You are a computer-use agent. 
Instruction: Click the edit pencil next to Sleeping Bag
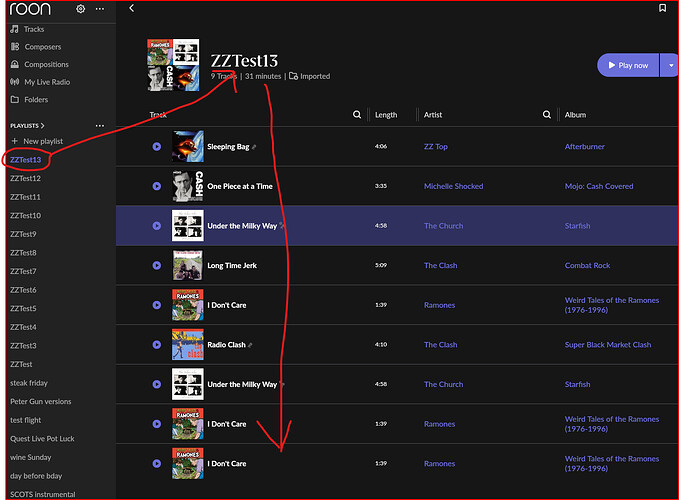point(254,147)
